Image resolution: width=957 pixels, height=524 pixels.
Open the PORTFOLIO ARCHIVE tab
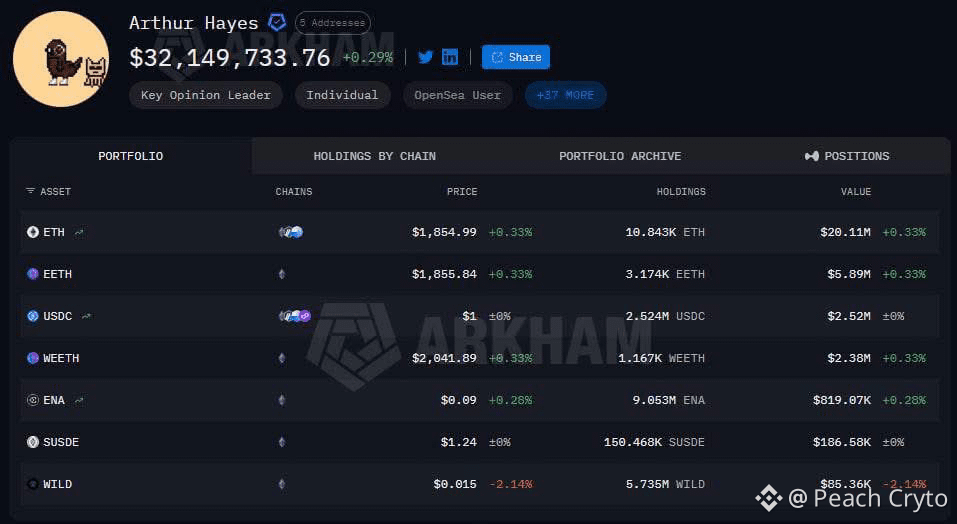620,156
